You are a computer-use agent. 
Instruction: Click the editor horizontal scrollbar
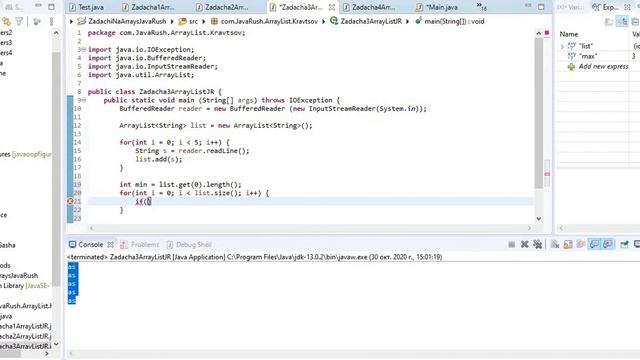coord(310,228)
